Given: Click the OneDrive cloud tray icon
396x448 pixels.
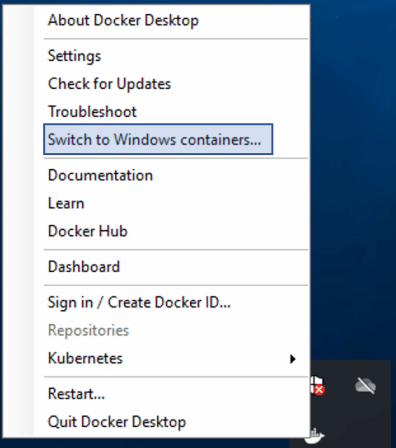Looking at the screenshot, I should (365, 386).
